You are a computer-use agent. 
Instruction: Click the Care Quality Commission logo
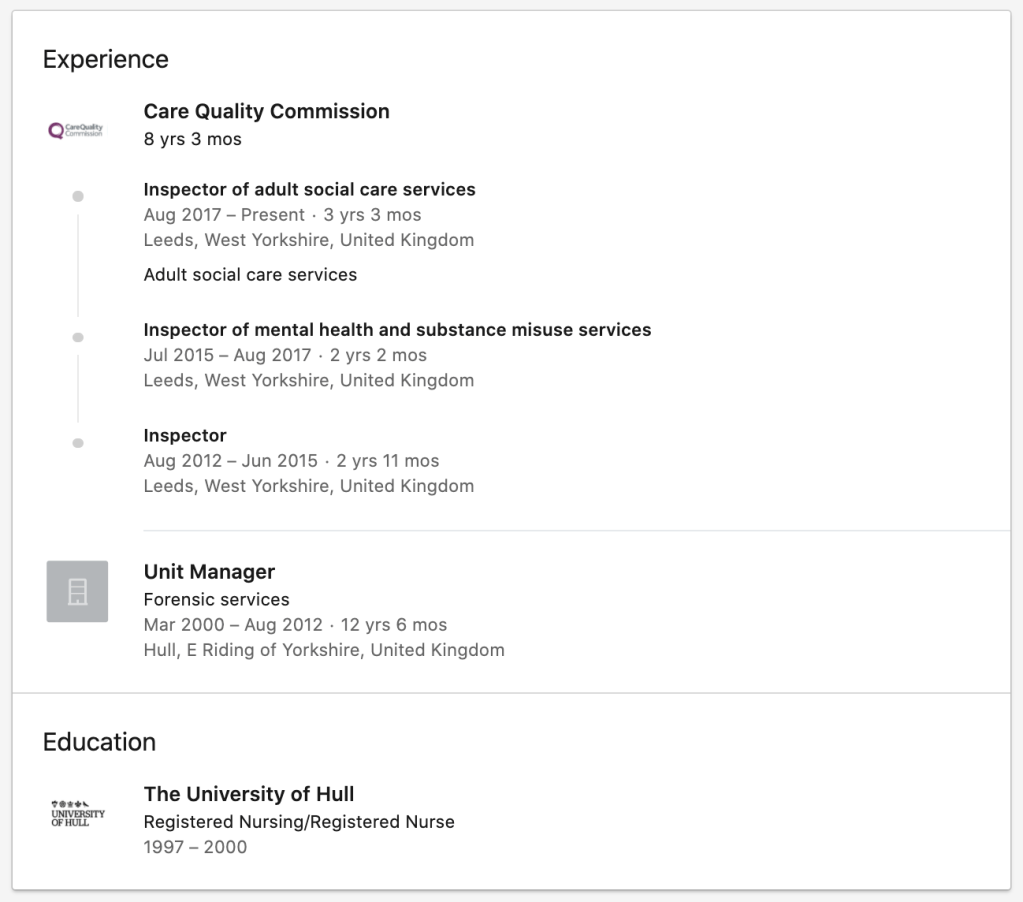(76, 130)
